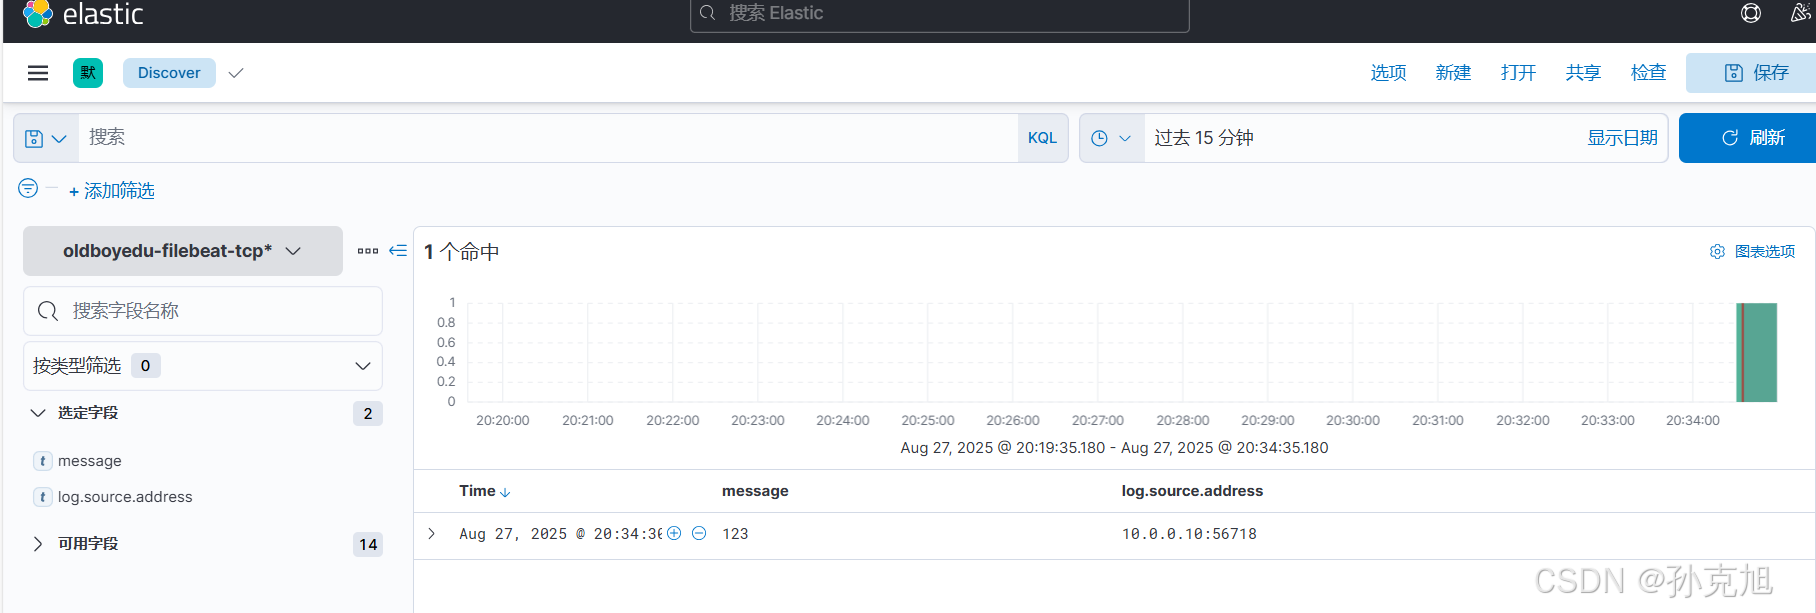The width and height of the screenshot is (1816, 613).
Task: Click the Discover breadcrumb tab
Action: [169, 73]
